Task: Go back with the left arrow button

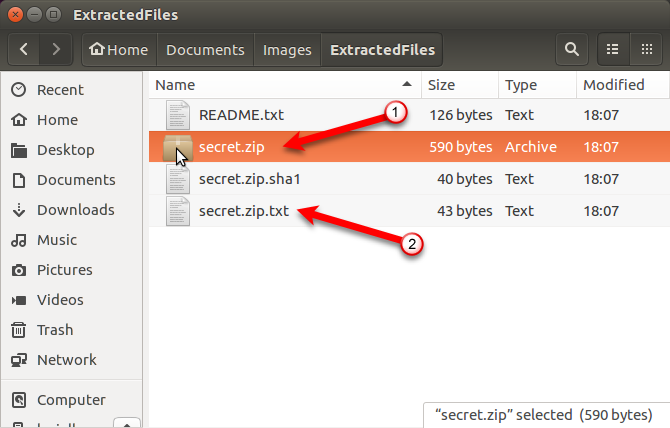Action: pyautogui.click(x=24, y=50)
